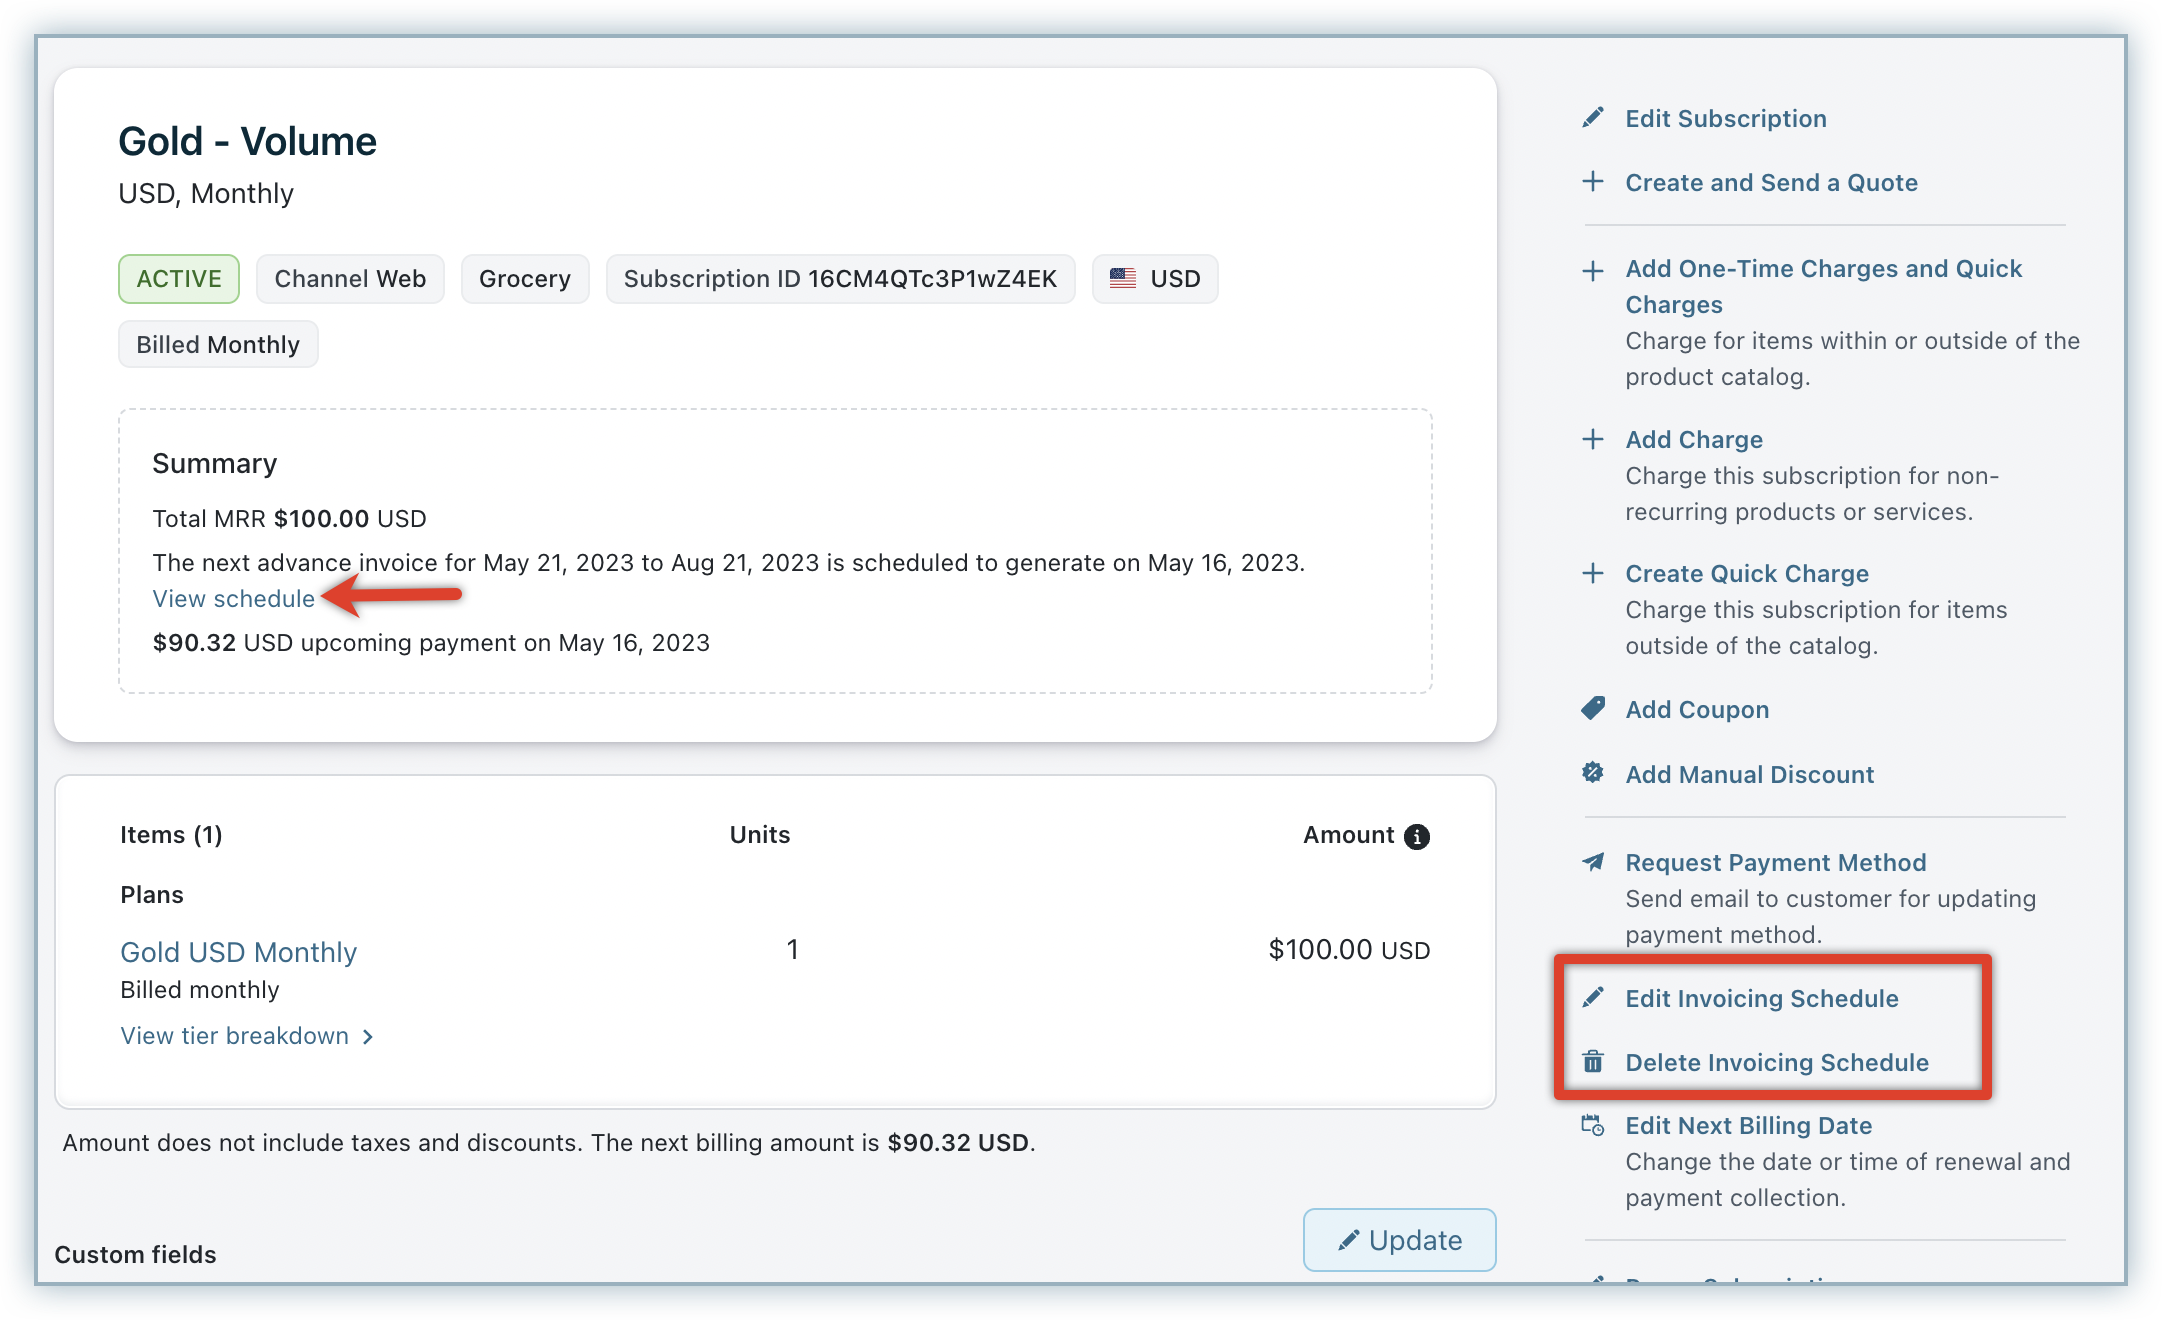The image size is (2162, 1320).
Task: Click the calendar icon for Edit Next Billing Date
Action: 1593,1125
